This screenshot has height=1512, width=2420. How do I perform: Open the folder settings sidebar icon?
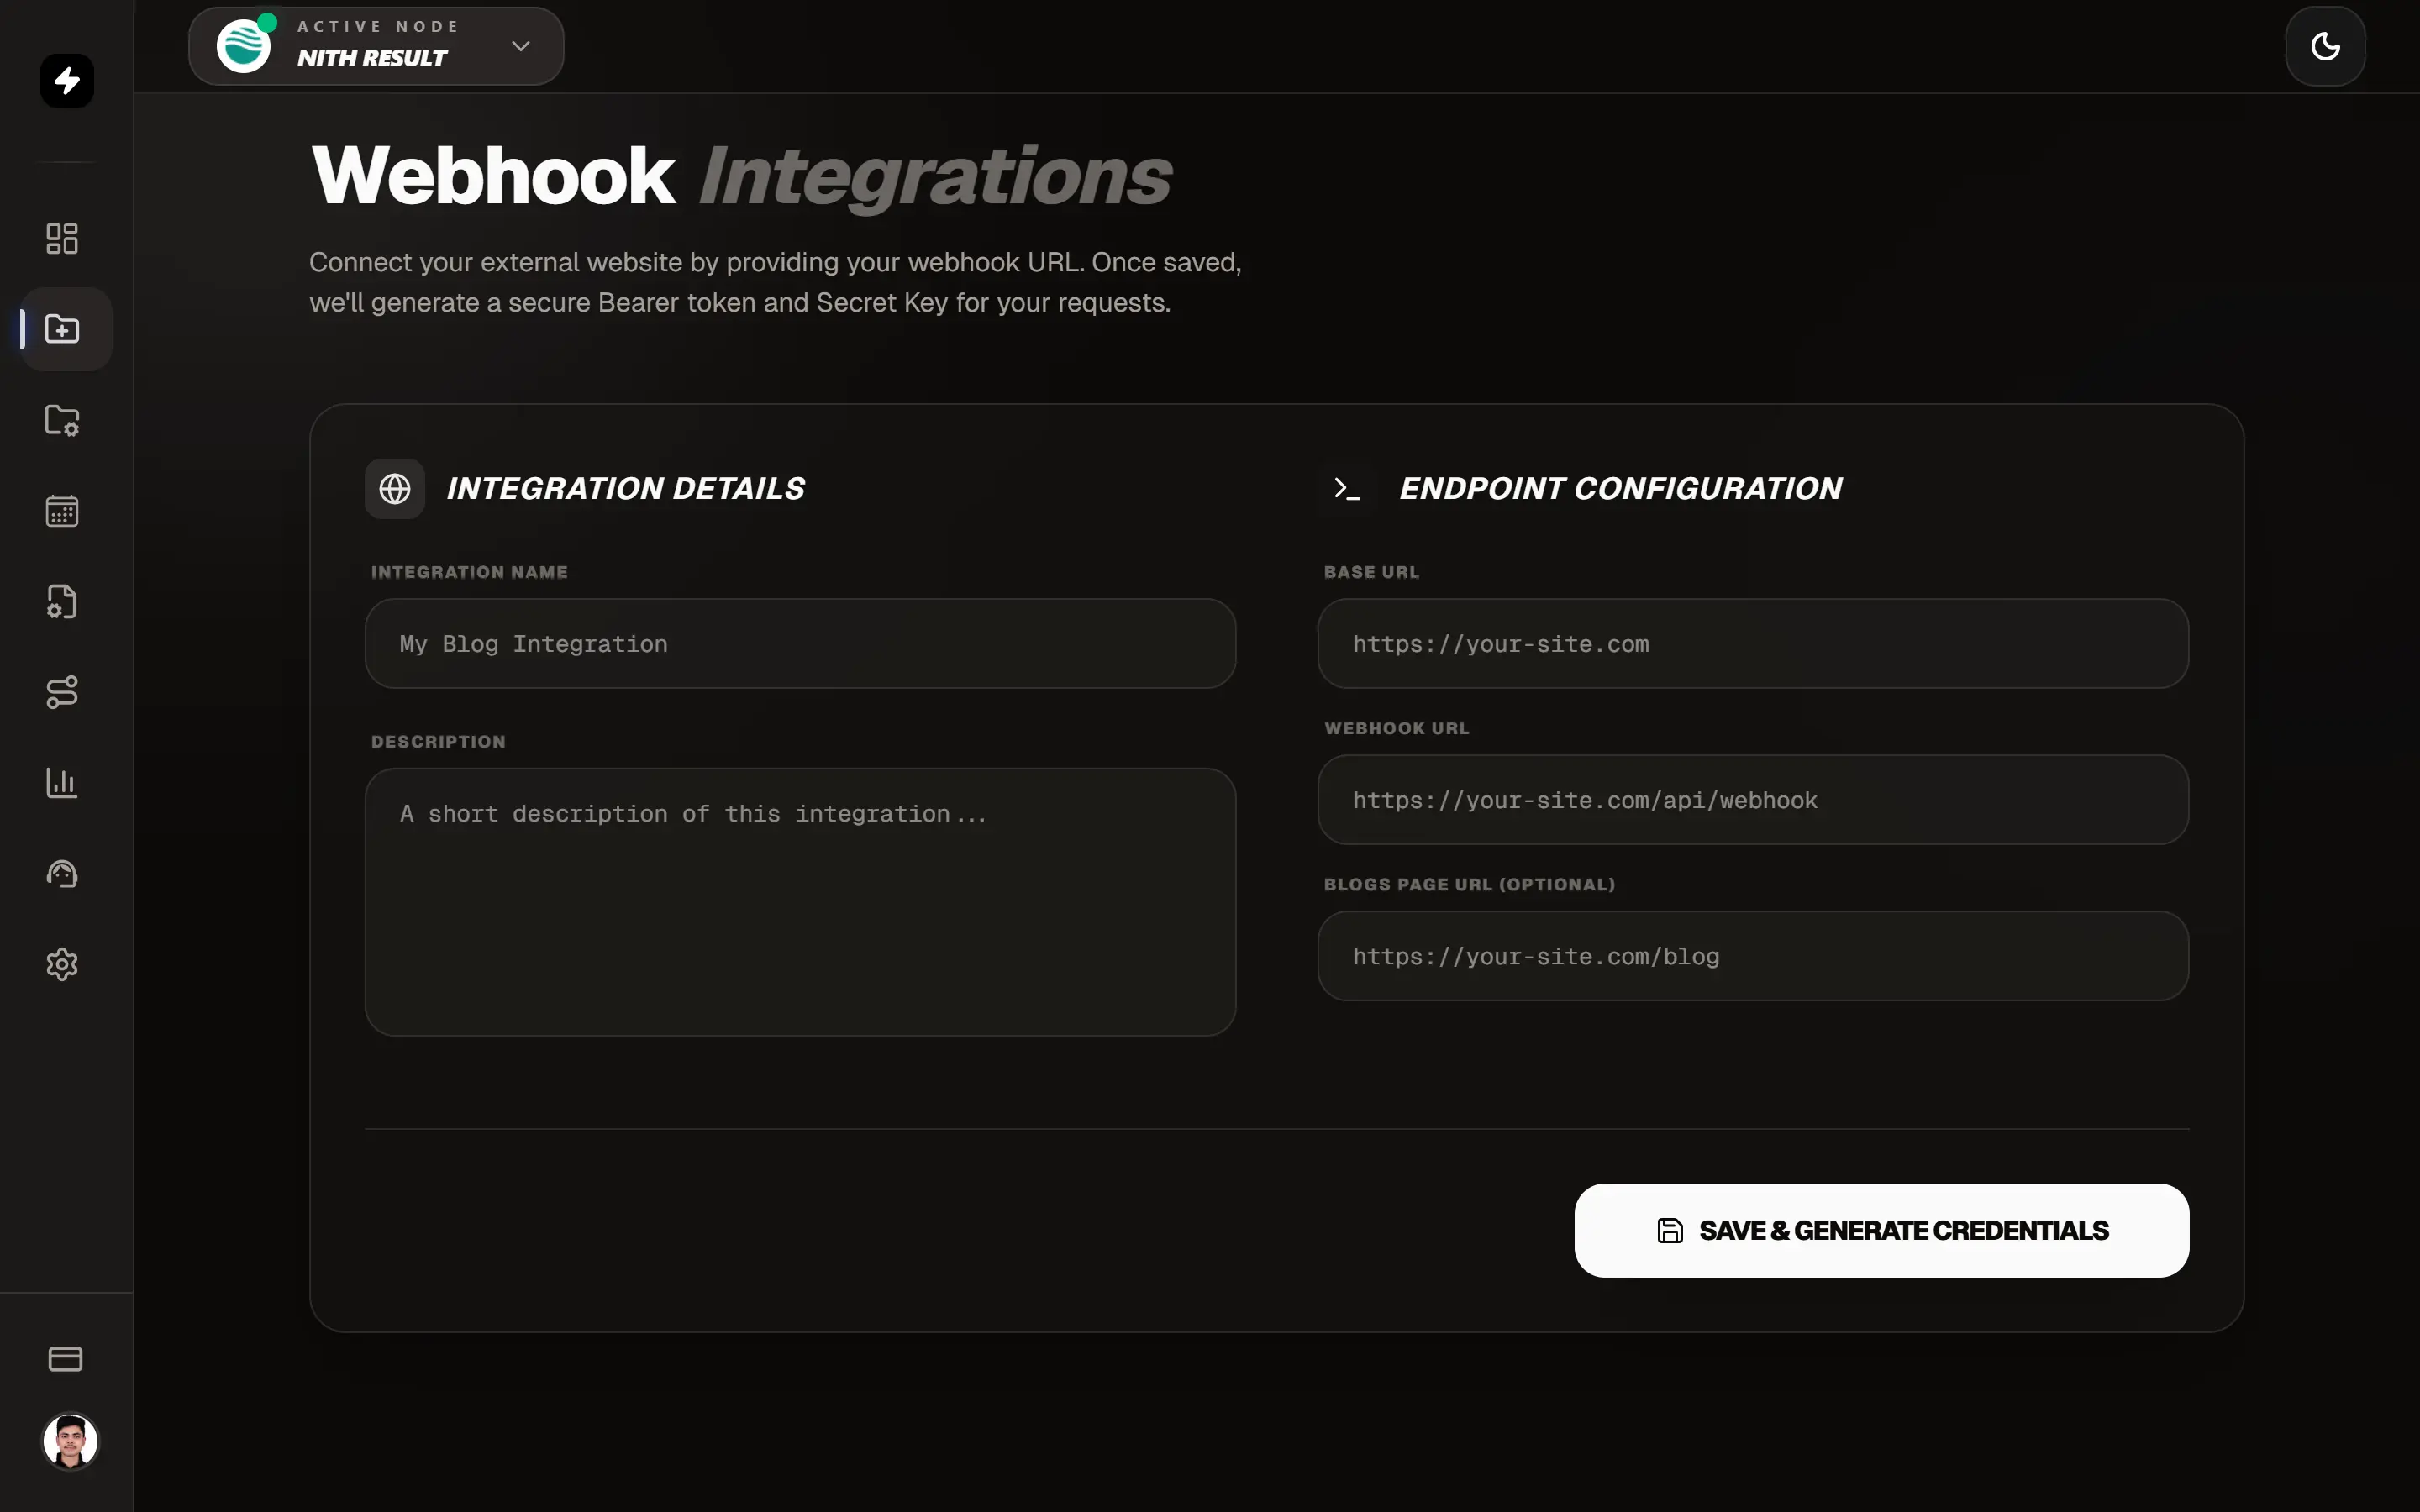(62, 420)
